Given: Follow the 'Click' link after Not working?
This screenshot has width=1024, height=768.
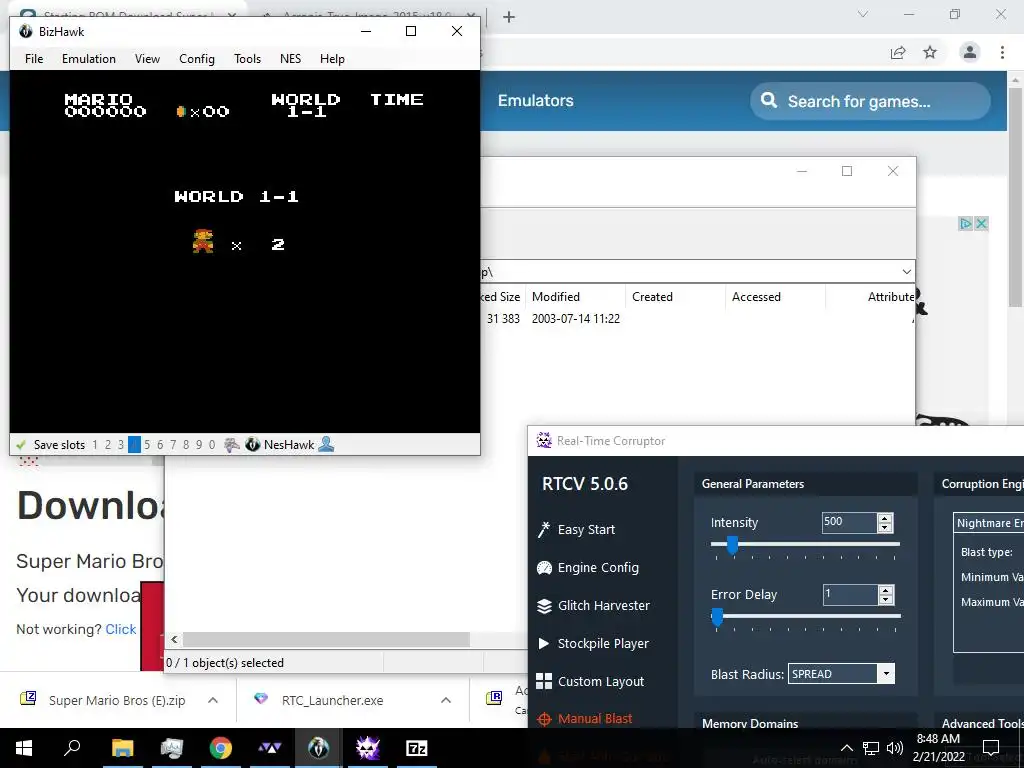Looking at the screenshot, I should coord(121,629).
